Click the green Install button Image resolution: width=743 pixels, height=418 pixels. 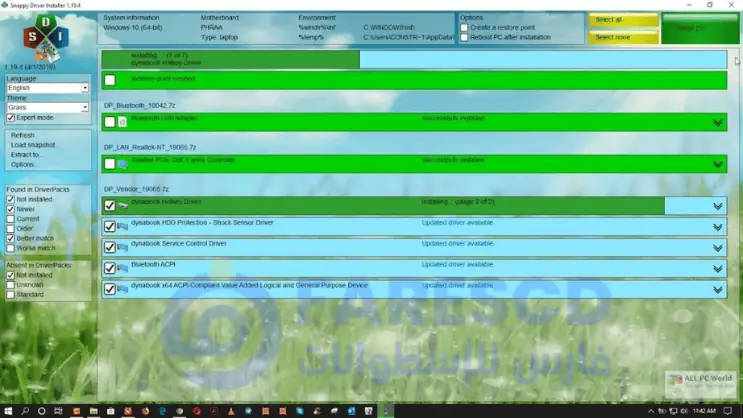(700, 28)
